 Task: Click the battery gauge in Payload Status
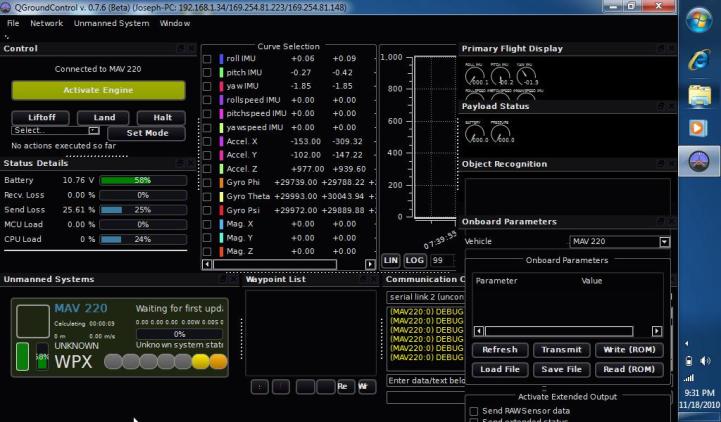coord(475,134)
